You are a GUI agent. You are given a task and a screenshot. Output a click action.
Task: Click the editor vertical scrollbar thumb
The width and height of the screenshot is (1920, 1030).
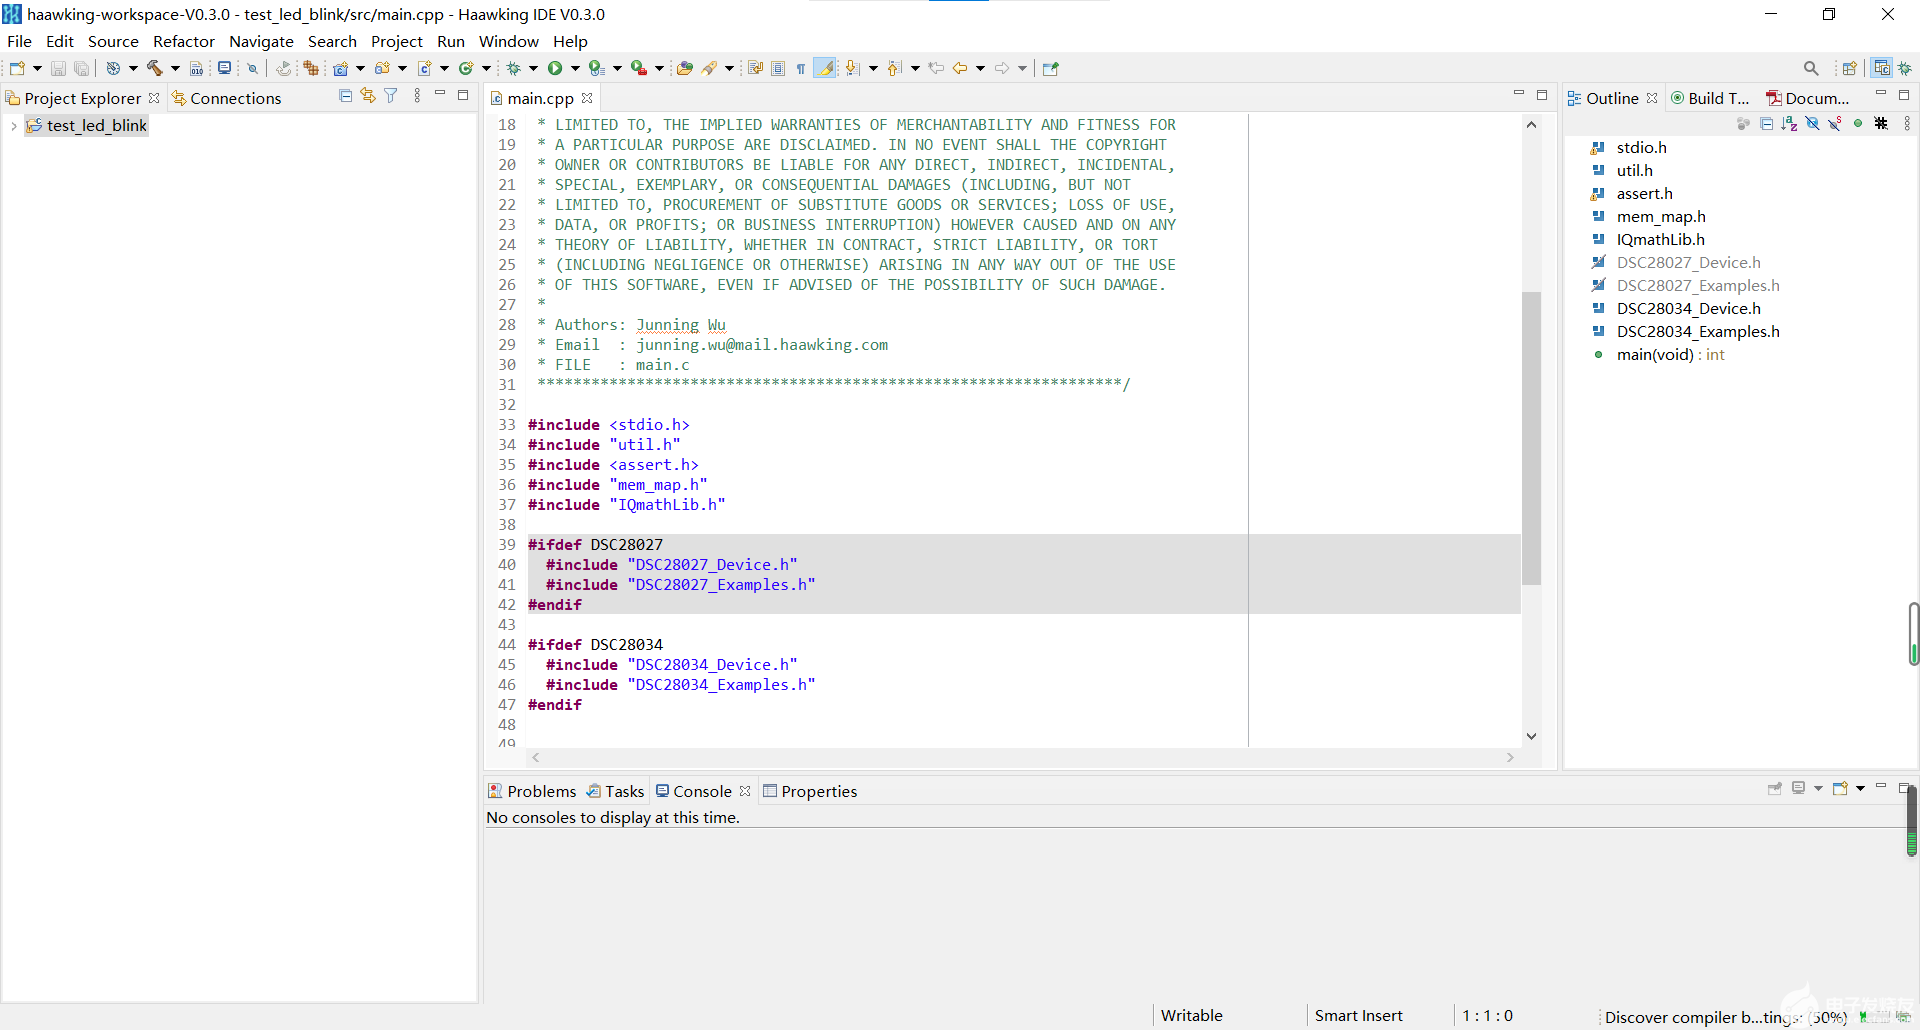click(1531, 438)
